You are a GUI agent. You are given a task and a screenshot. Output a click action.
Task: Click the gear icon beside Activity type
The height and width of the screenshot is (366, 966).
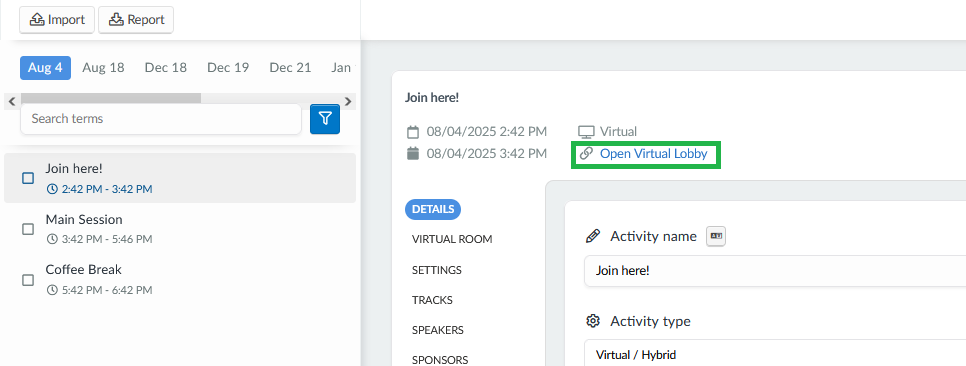point(593,321)
